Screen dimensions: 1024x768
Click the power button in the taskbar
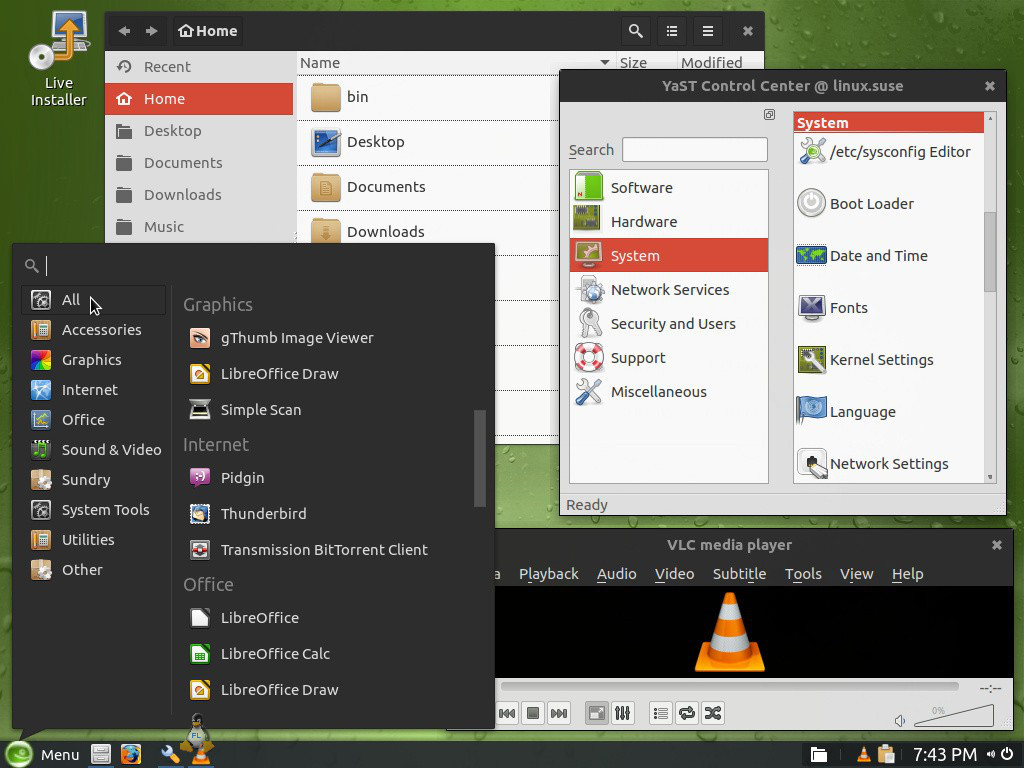click(1007, 755)
